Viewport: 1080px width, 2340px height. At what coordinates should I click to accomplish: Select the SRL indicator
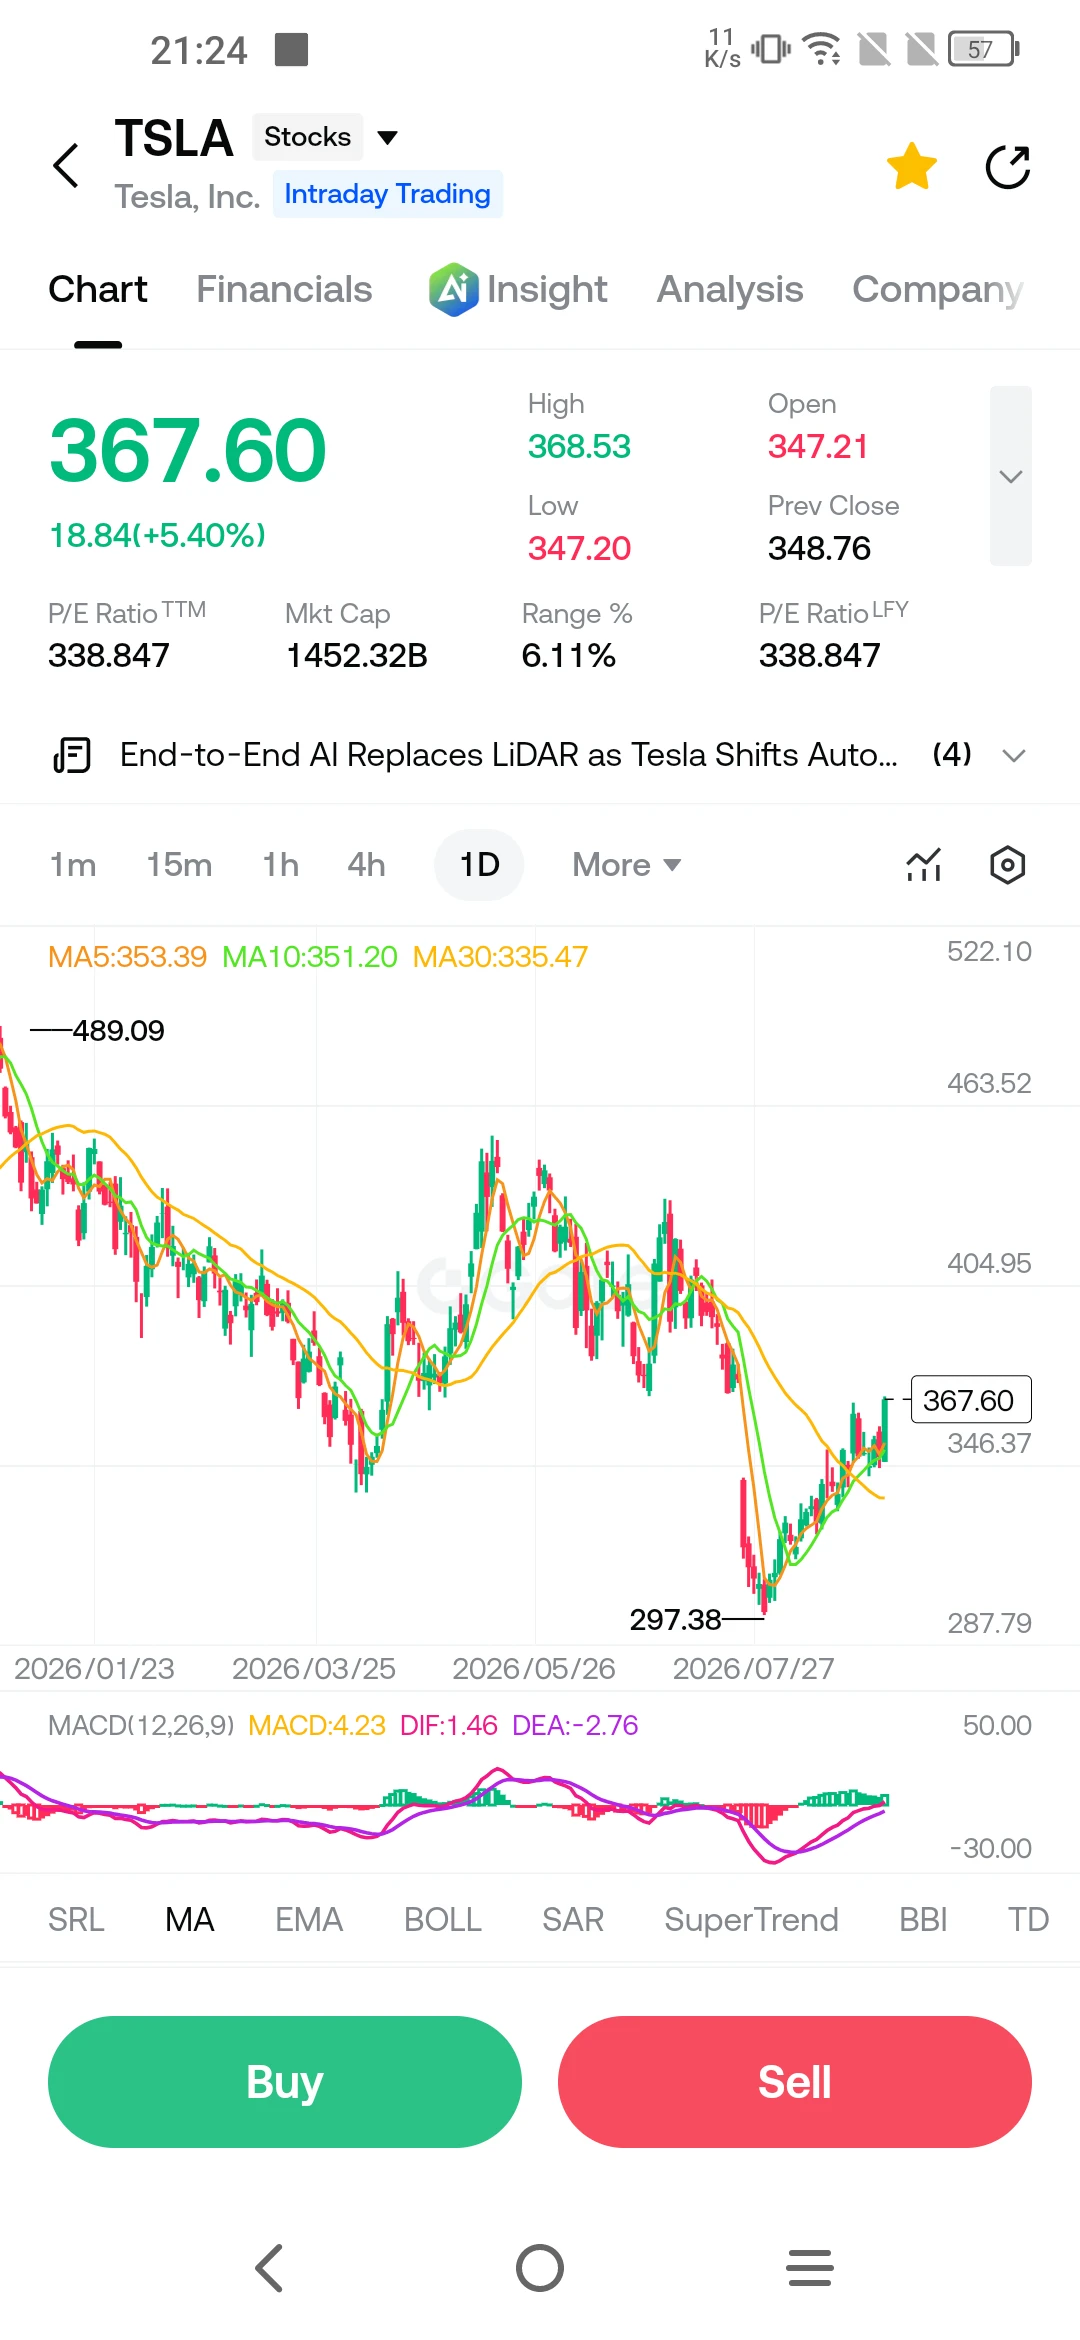[76, 1920]
